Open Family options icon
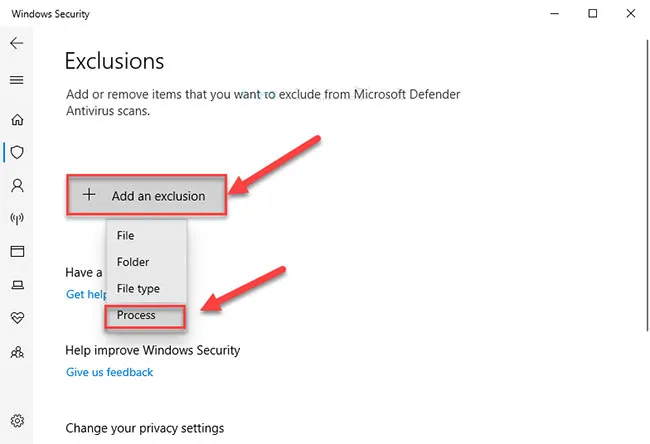Image resolution: width=650 pixels, height=444 pixels. pos(16,351)
